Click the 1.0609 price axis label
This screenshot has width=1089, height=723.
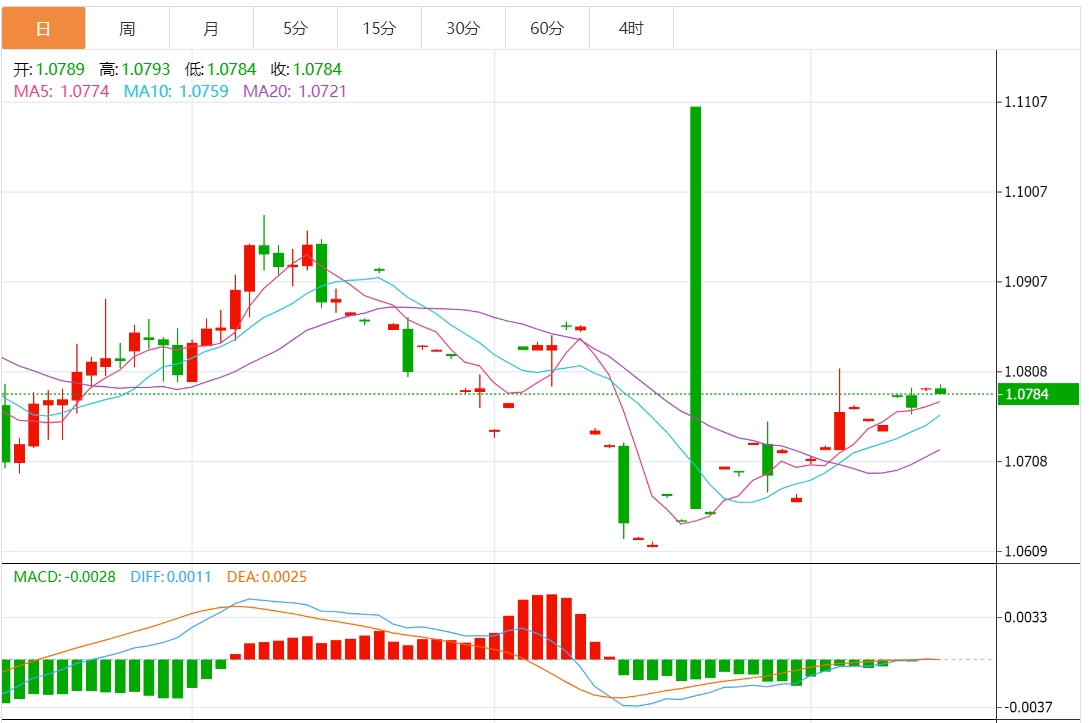point(1026,551)
